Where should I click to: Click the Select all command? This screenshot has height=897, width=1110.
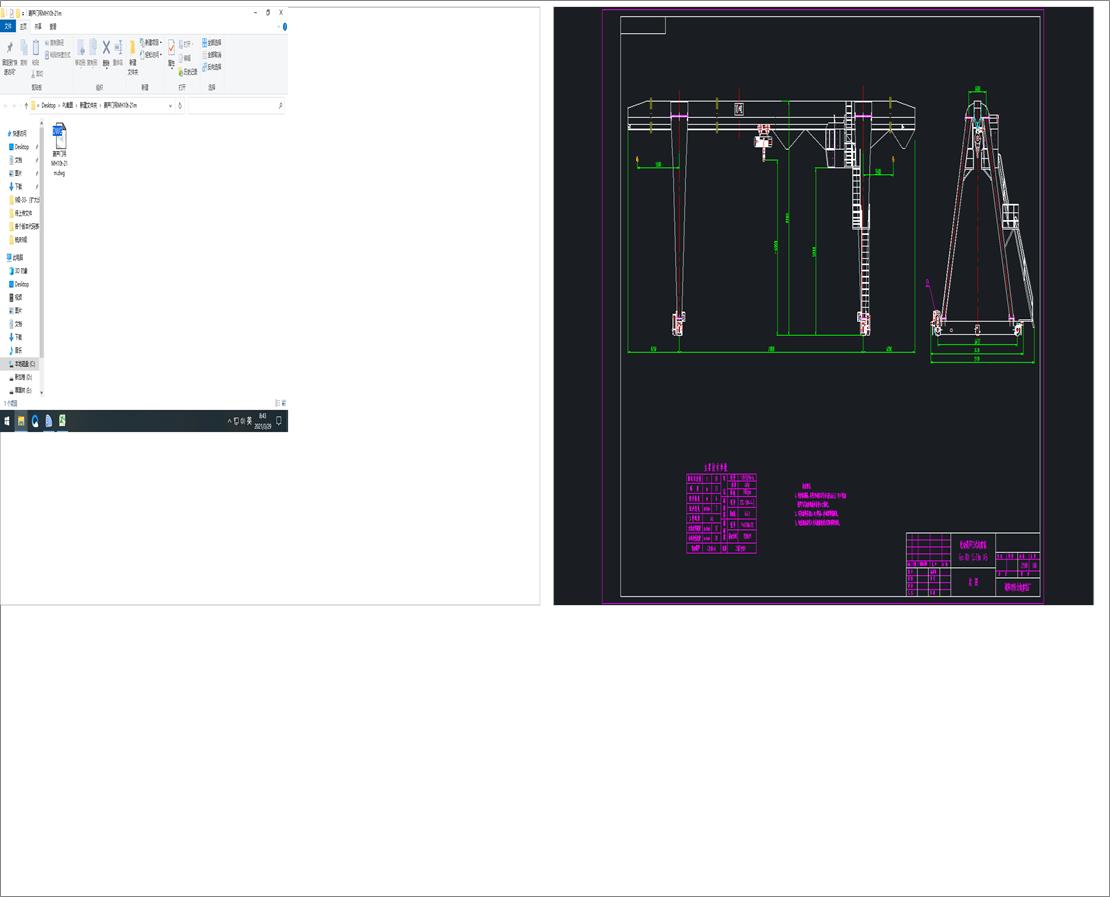(212, 42)
